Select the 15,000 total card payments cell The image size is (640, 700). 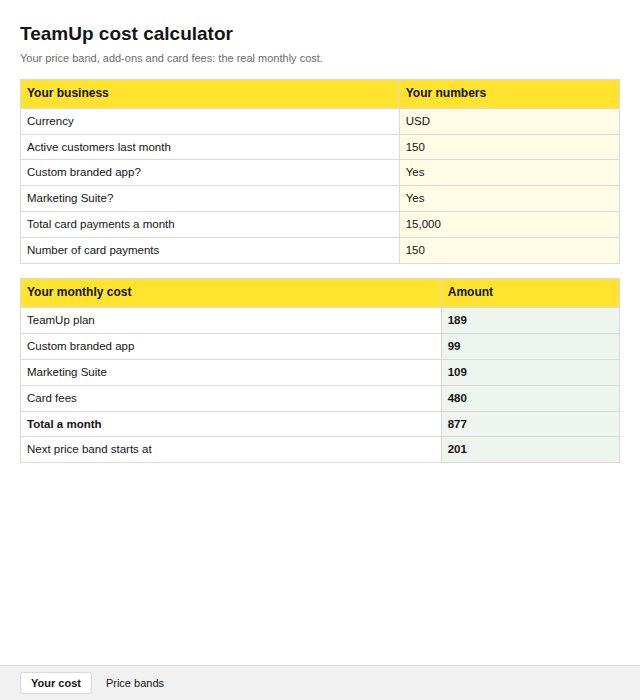click(x=509, y=225)
